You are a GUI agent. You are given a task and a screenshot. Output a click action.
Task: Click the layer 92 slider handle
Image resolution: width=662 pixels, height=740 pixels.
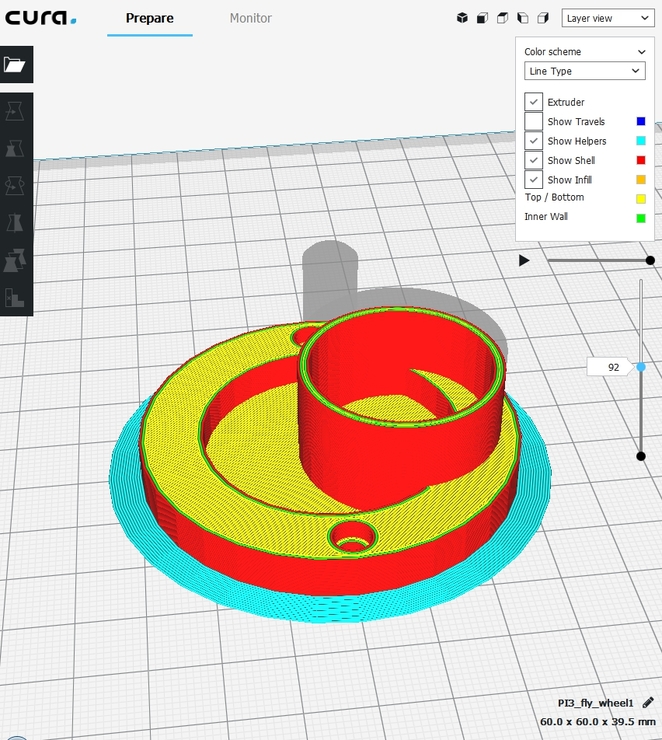click(641, 367)
